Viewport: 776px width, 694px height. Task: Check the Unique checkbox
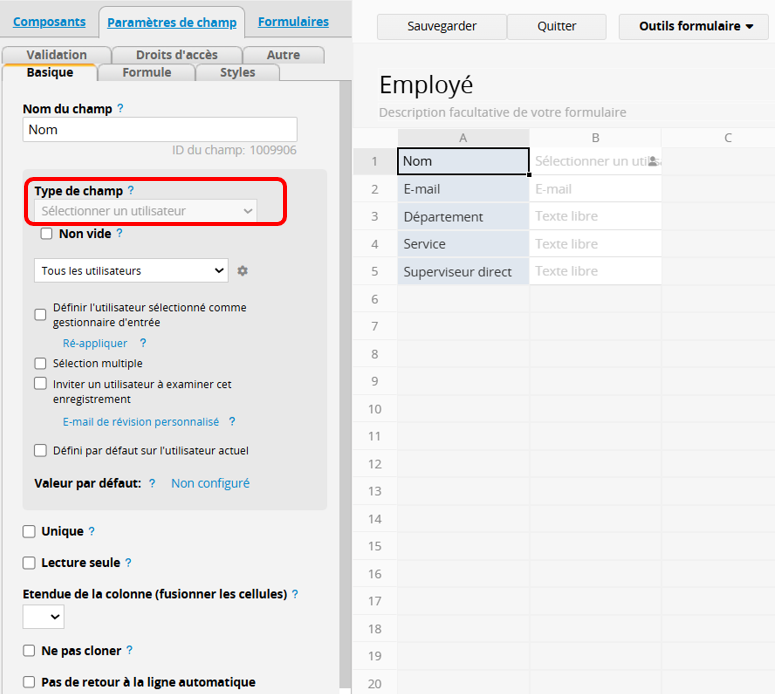pyautogui.click(x=29, y=532)
